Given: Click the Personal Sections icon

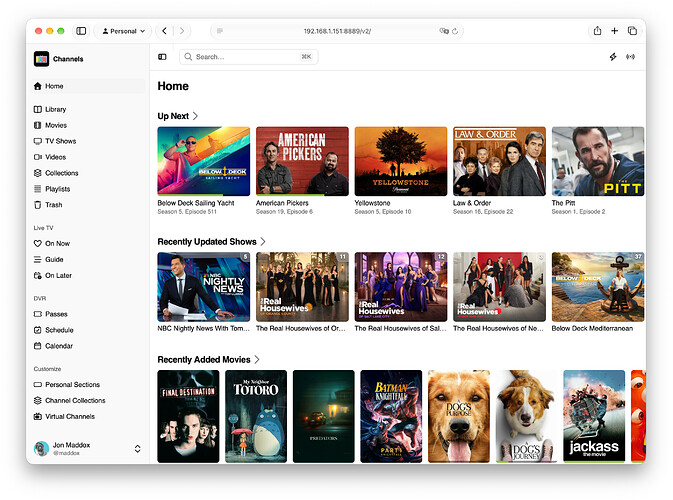Looking at the screenshot, I should (38, 385).
